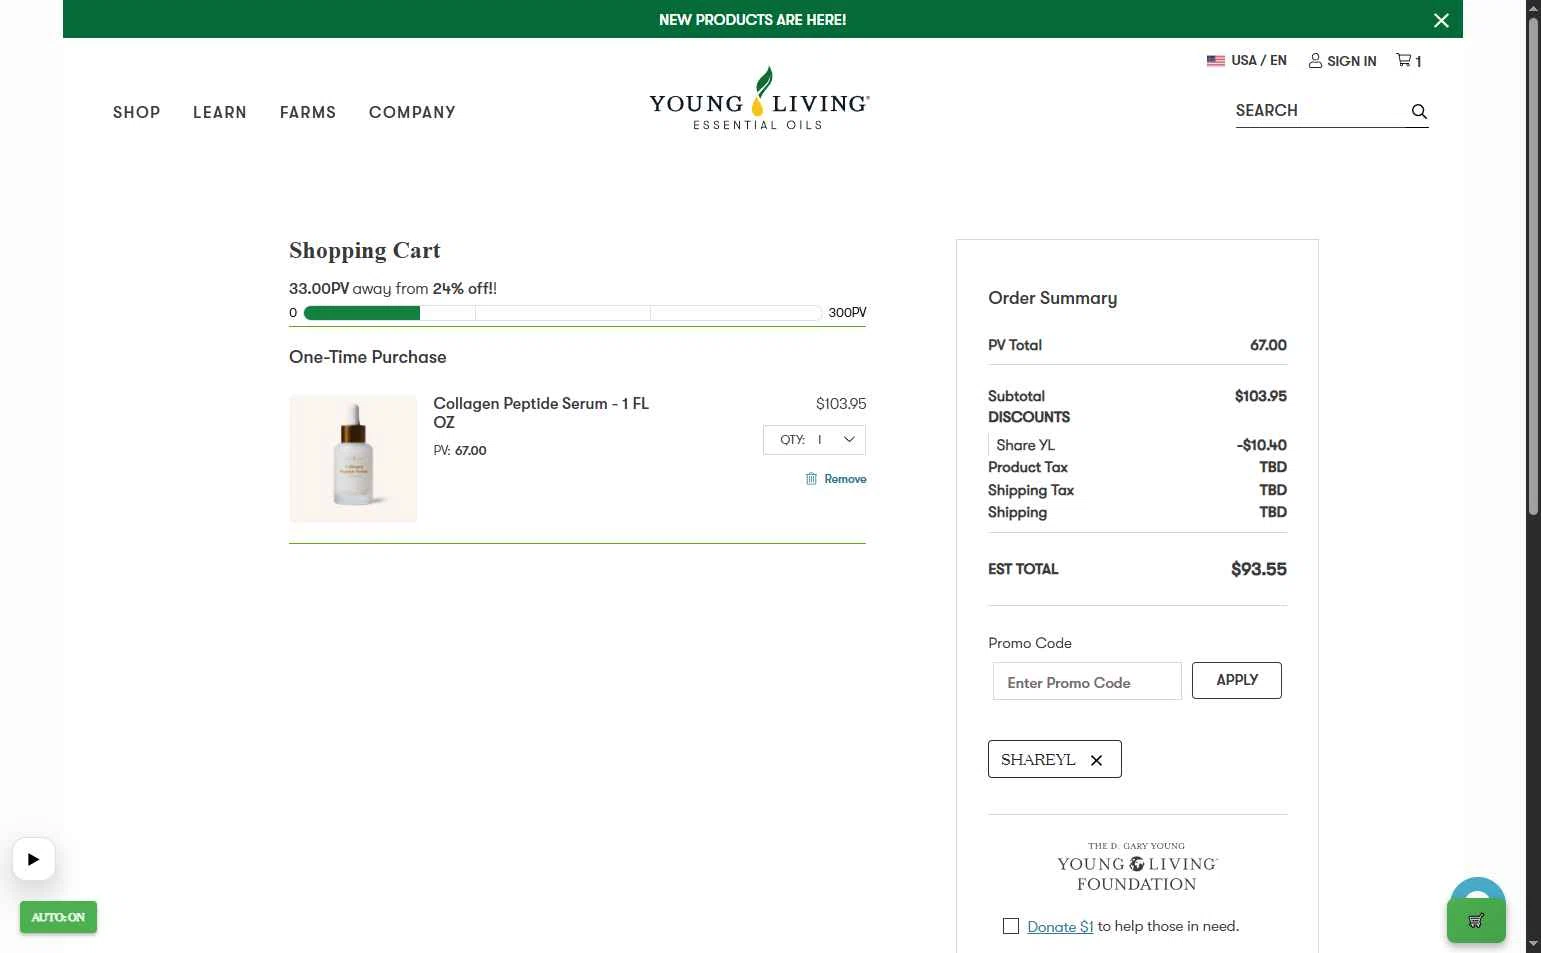Viewport: 1541px width, 953px height.
Task: Click the Order Summary heading
Action: coord(1052,298)
